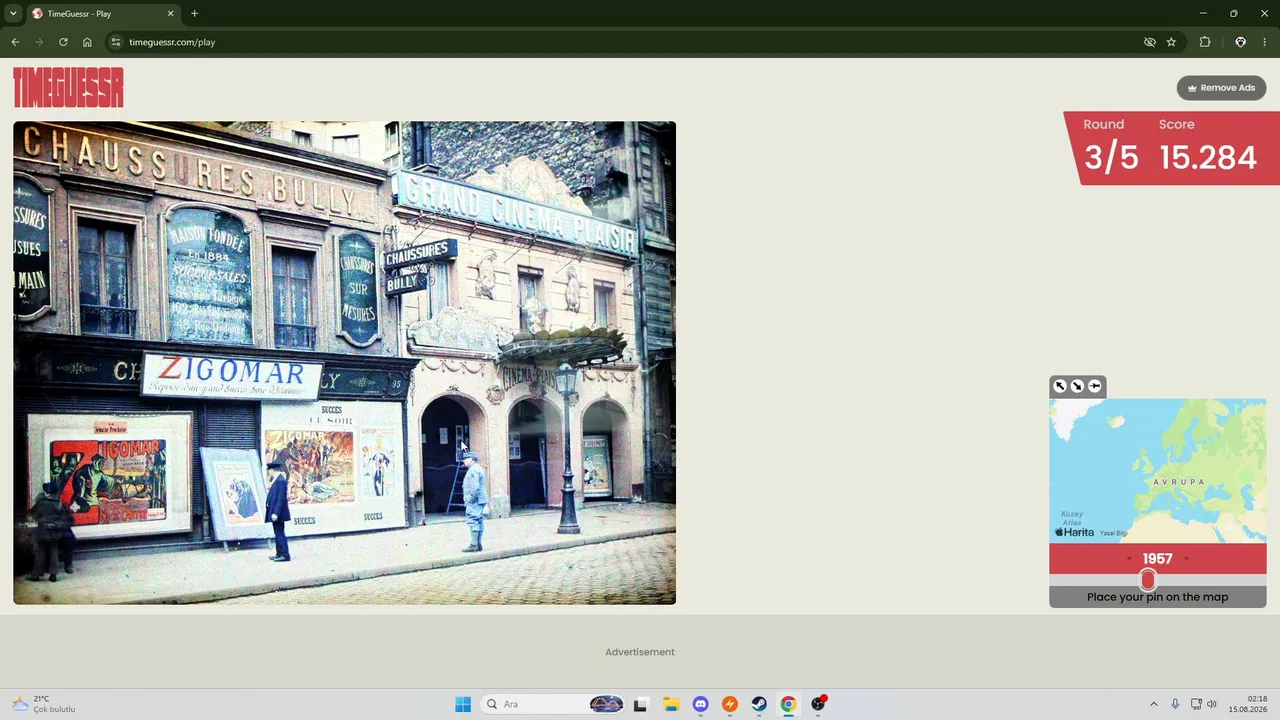Decrease the year with the left arrow beside 1957
The width and height of the screenshot is (1280, 720).
click(1130, 559)
